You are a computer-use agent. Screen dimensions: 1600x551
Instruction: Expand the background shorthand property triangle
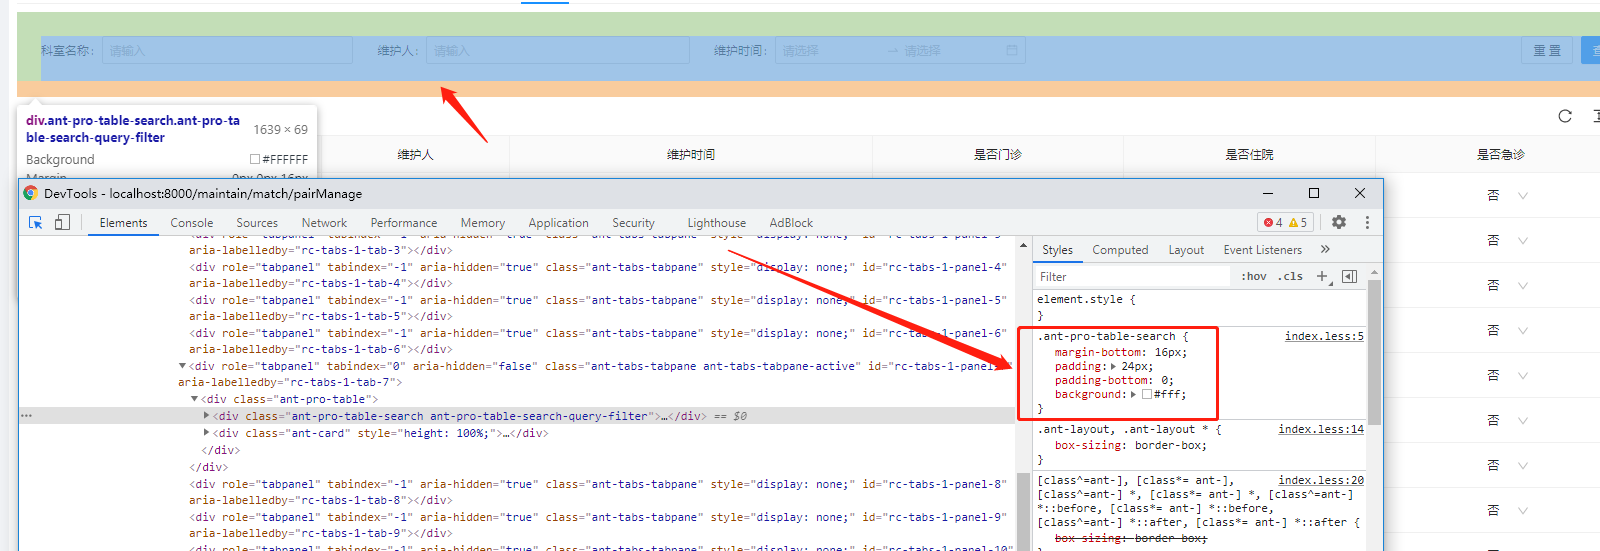click(x=1133, y=394)
